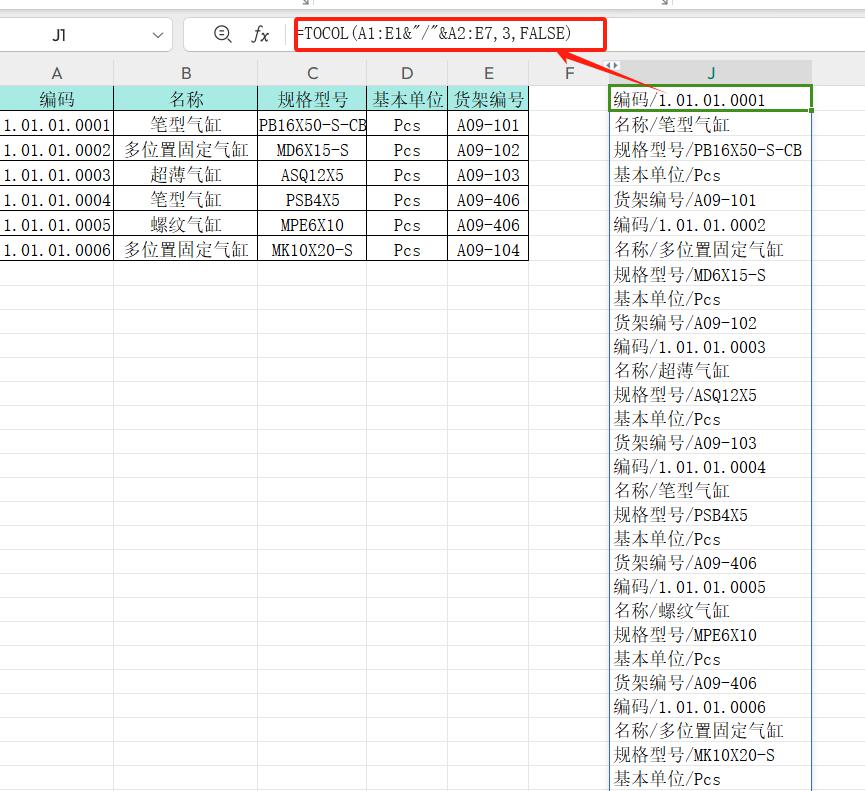Select cell PB16X50-S-CB

click(312, 124)
